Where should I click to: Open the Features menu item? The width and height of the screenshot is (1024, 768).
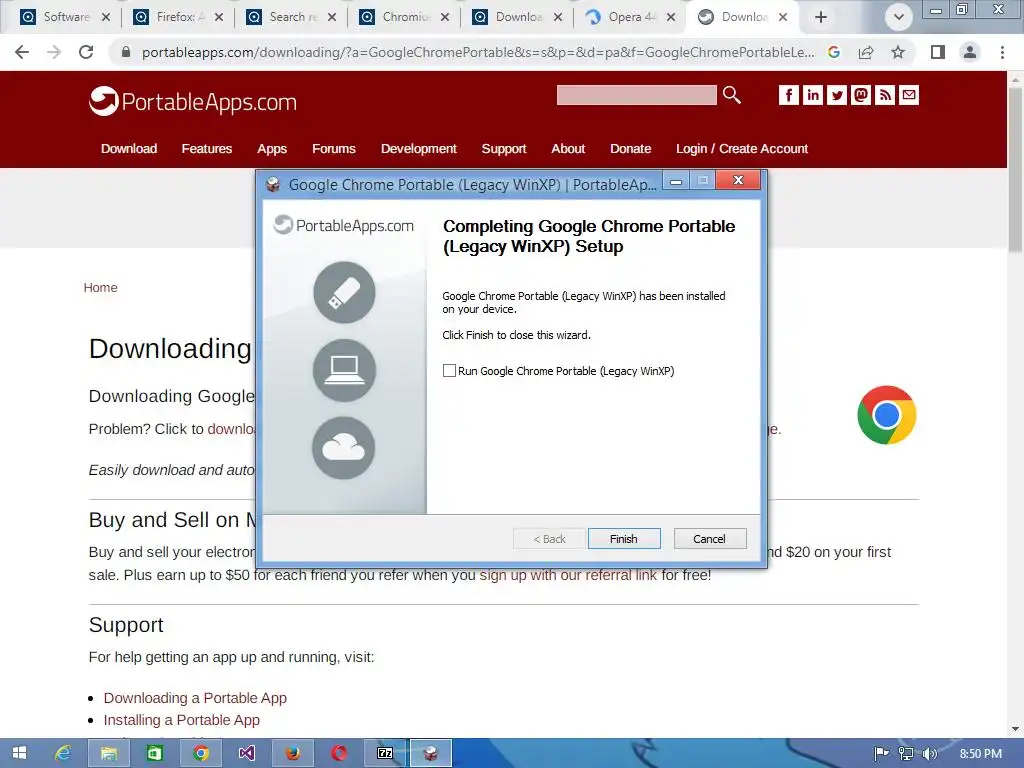[206, 149]
